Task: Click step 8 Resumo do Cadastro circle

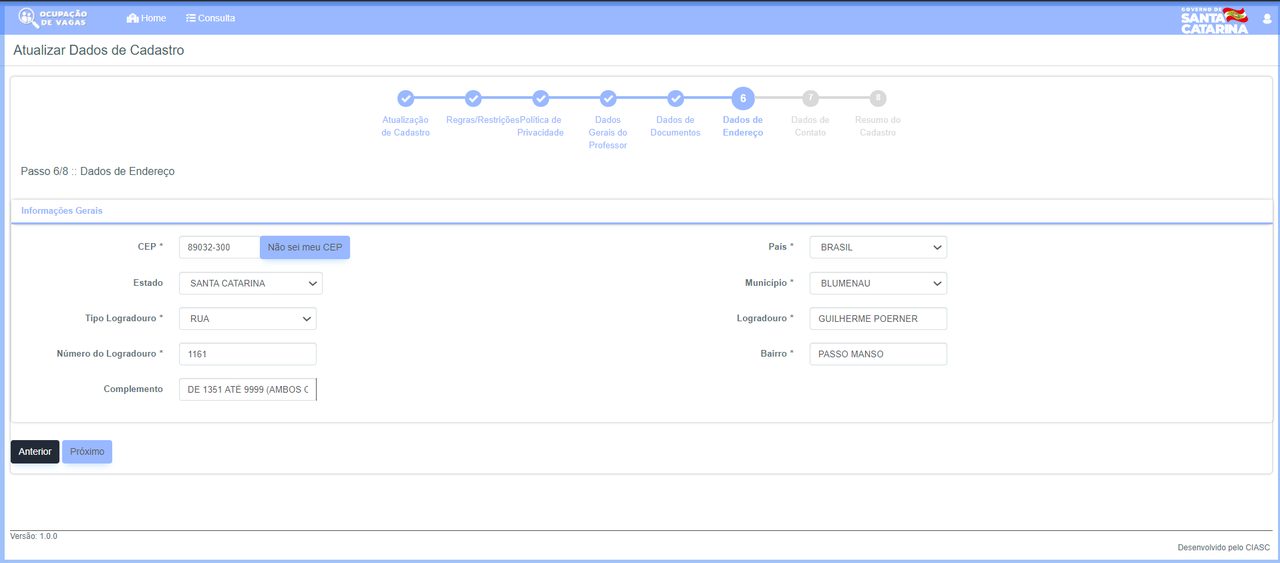Action: [877, 98]
